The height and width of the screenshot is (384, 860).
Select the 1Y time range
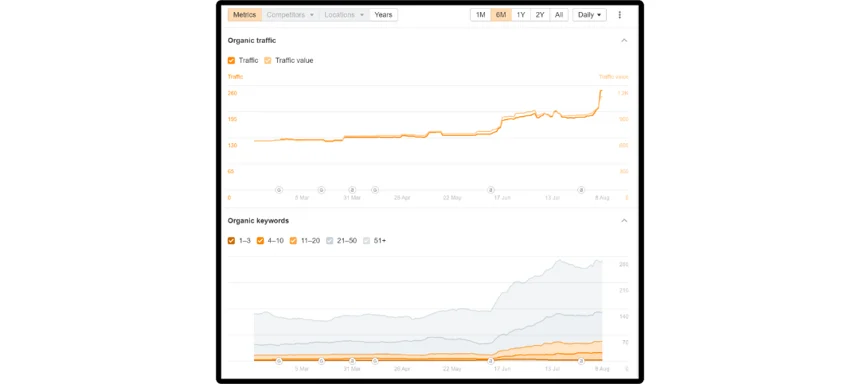click(x=521, y=15)
